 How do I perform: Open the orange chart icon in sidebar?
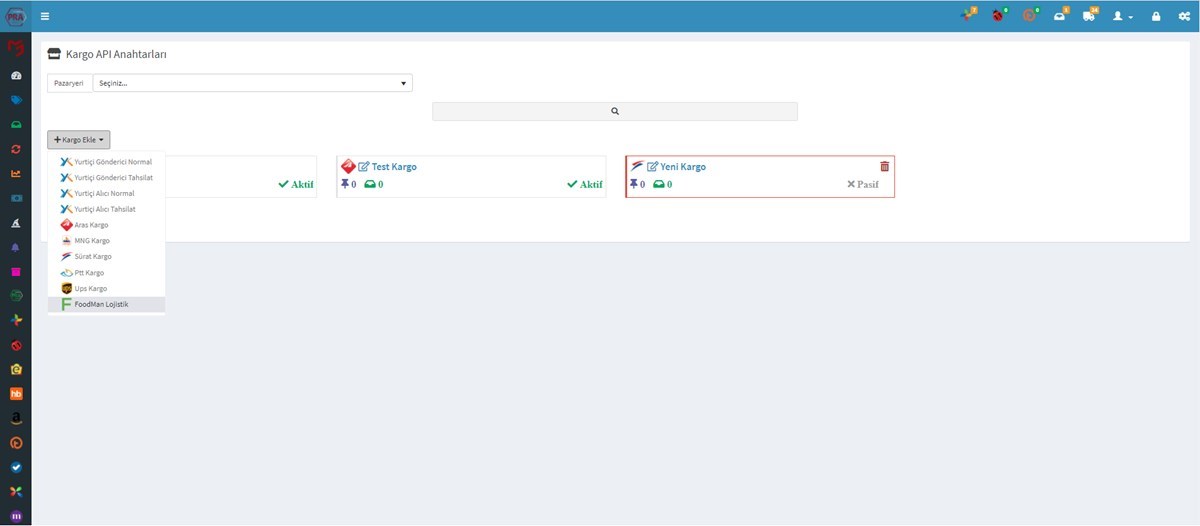pyautogui.click(x=16, y=174)
